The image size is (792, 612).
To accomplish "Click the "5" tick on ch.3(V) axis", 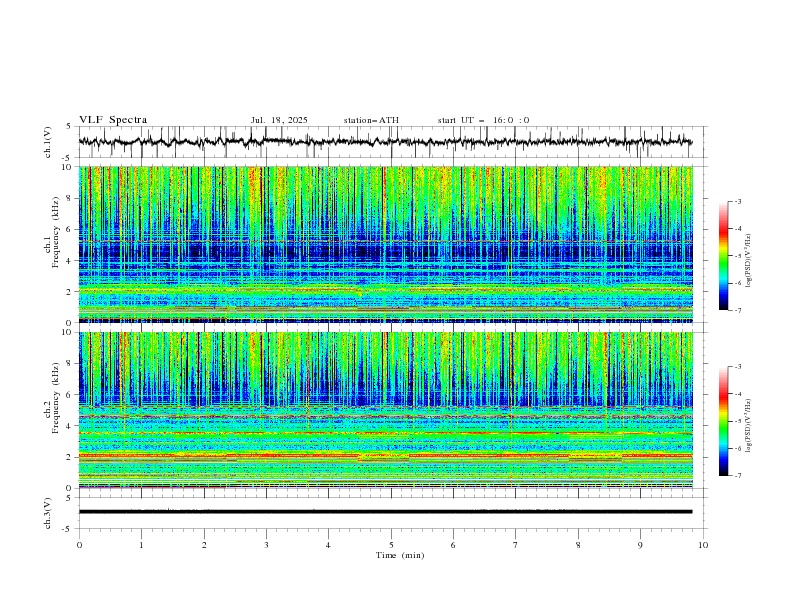I will tap(69, 498).
